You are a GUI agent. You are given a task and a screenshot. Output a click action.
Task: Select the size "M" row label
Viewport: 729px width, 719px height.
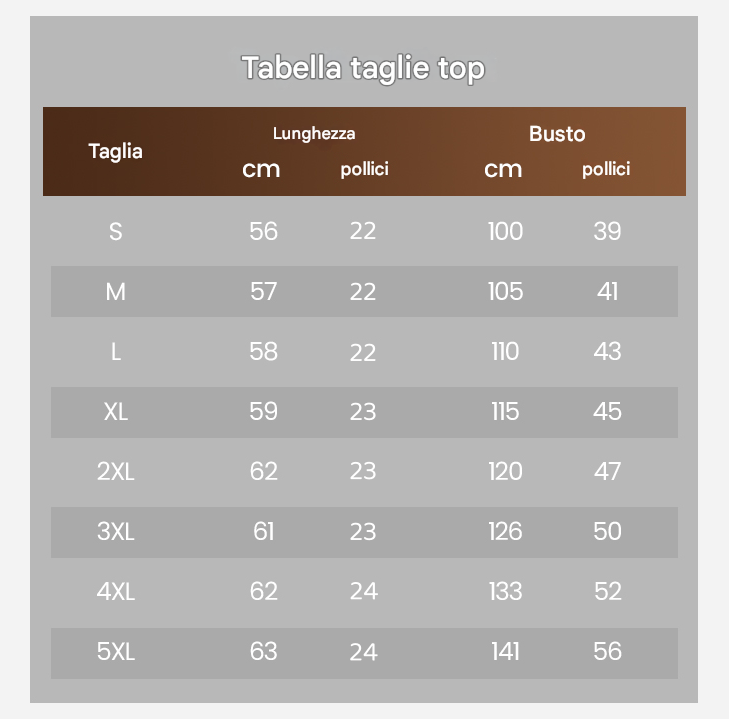(x=116, y=291)
